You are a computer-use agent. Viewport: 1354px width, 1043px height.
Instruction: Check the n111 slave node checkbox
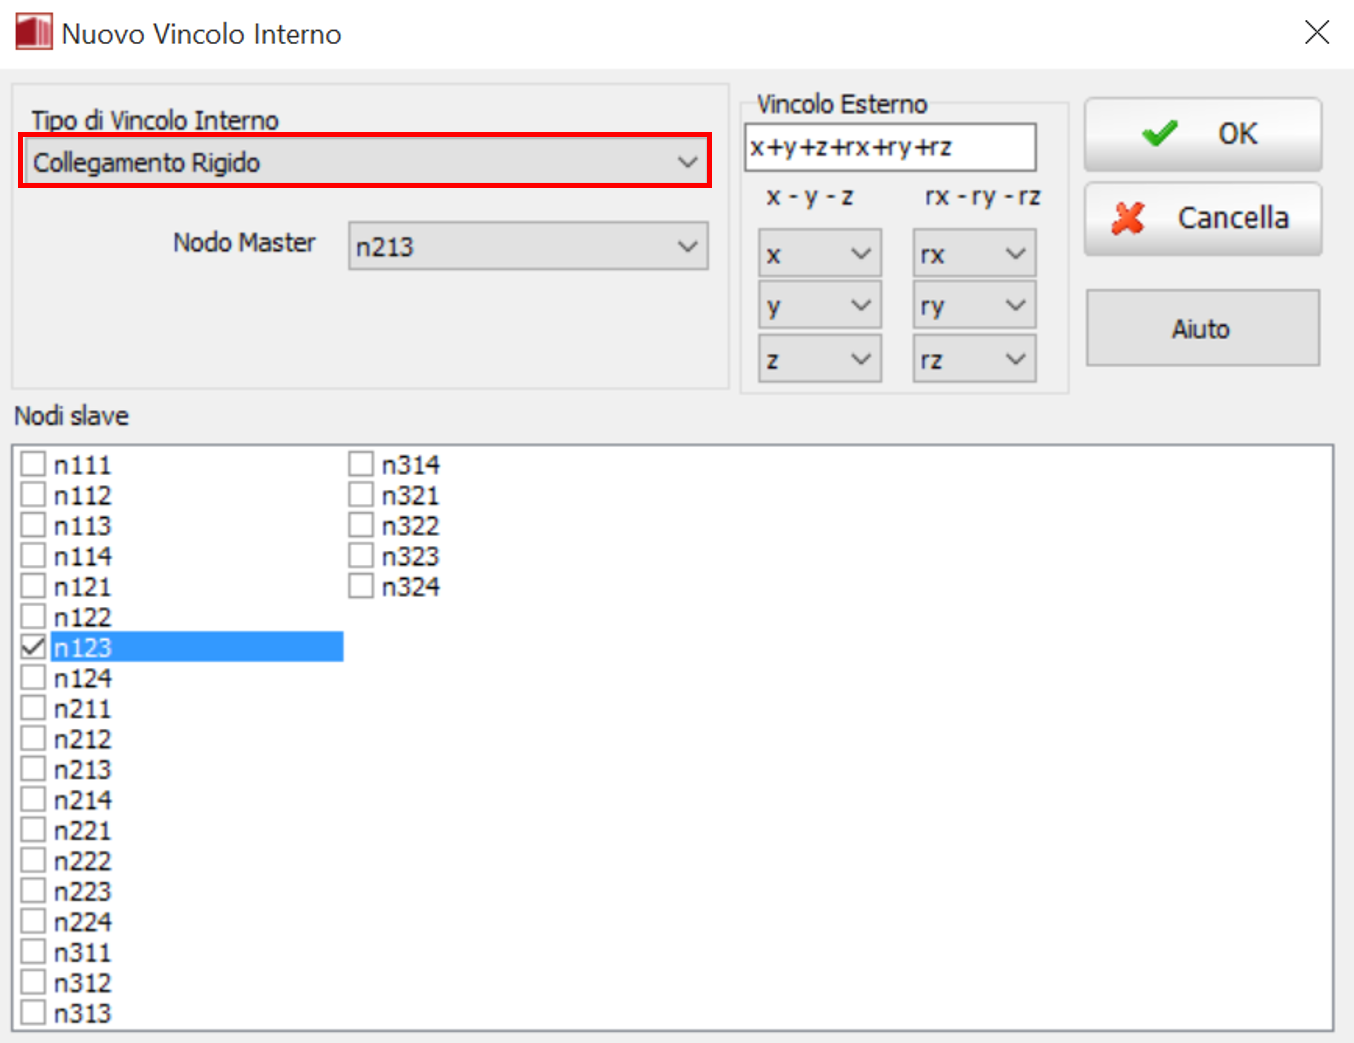33,464
